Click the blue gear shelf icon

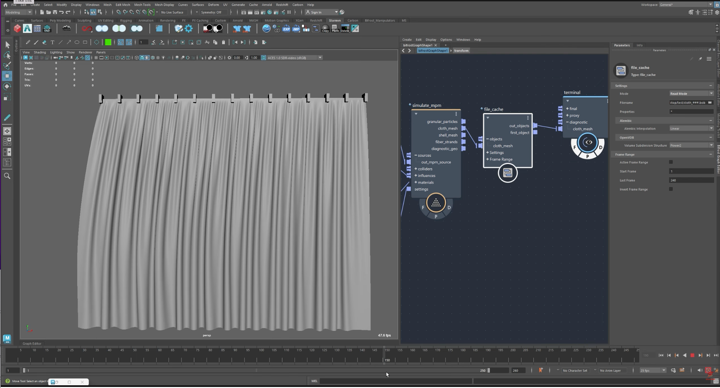tap(189, 28)
